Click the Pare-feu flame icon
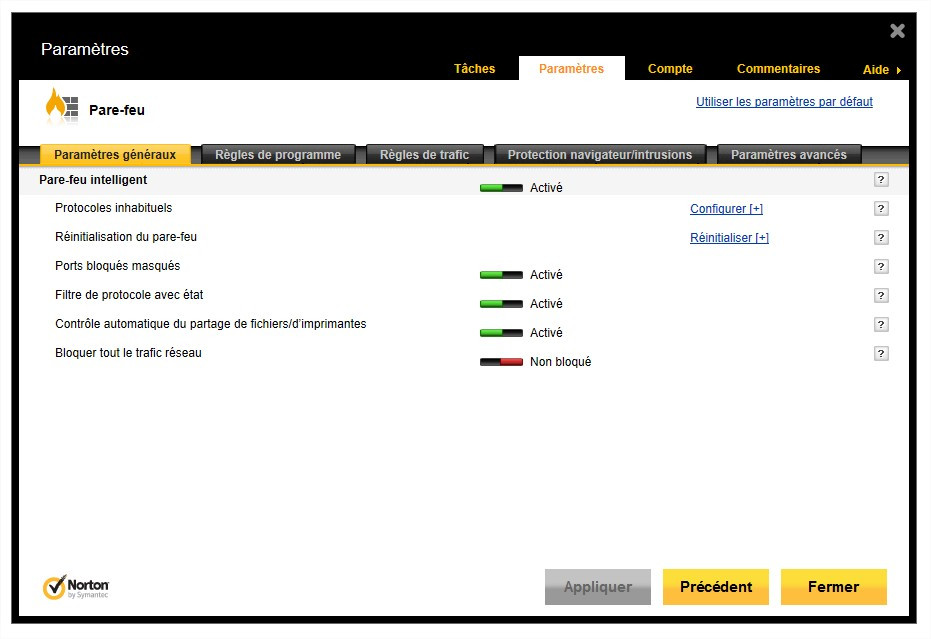Image resolution: width=931 pixels, height=639 pixels. [60, 105]
